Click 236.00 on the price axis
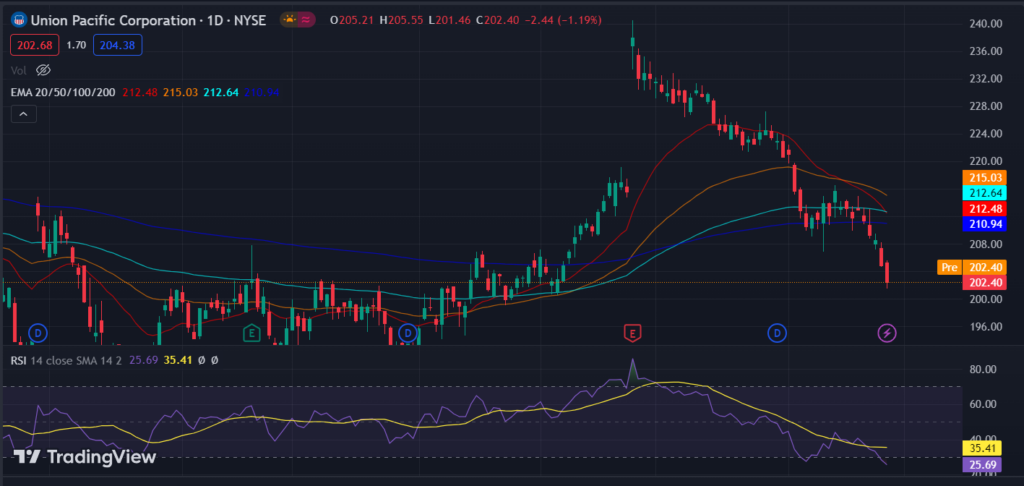Screen dimensions: 1024x486 (987, 51)
